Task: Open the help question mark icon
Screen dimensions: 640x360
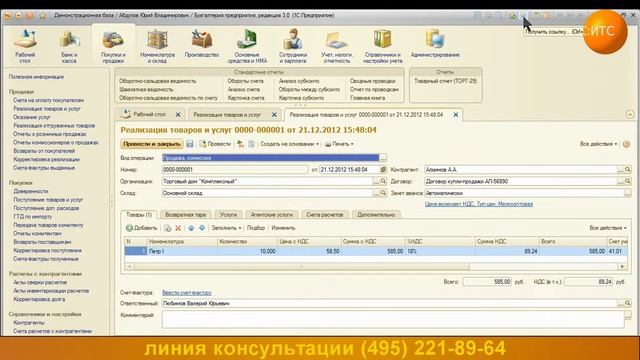Action: pos(627,144)
